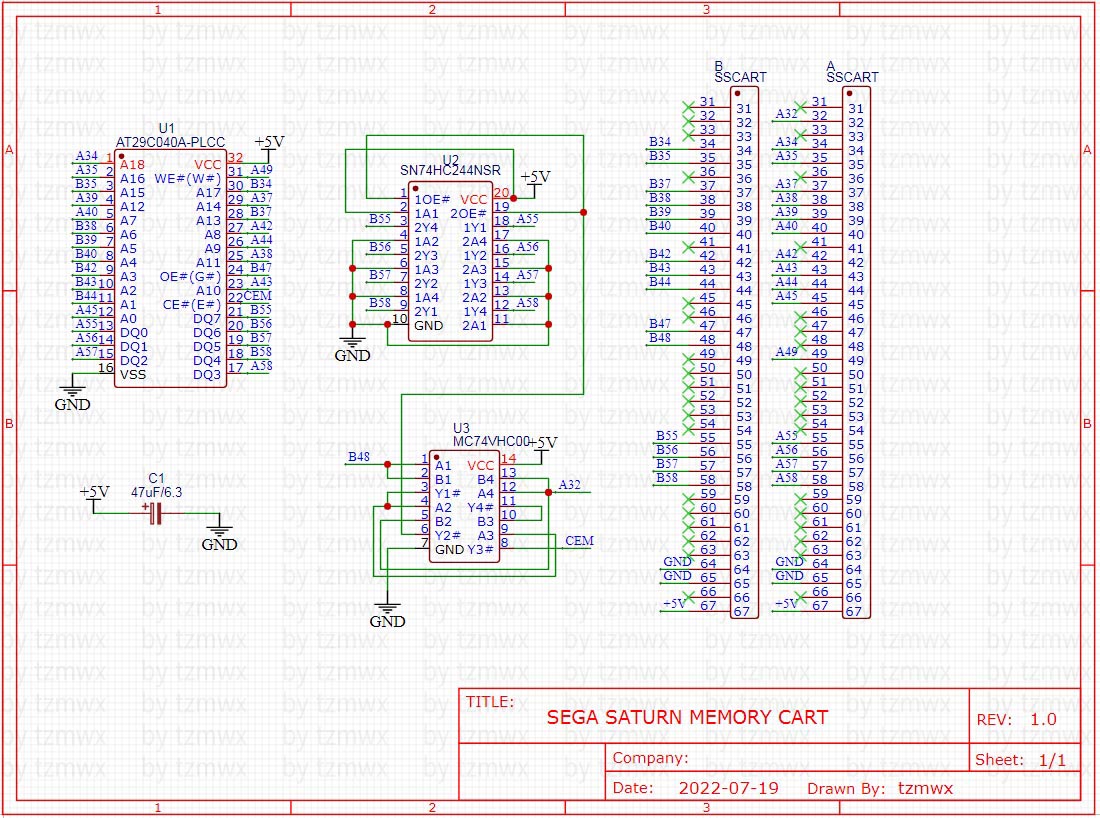Click the A58 net label at U2 pin 12
This screenshot has width=1100, height=818.
click(528, 303)
